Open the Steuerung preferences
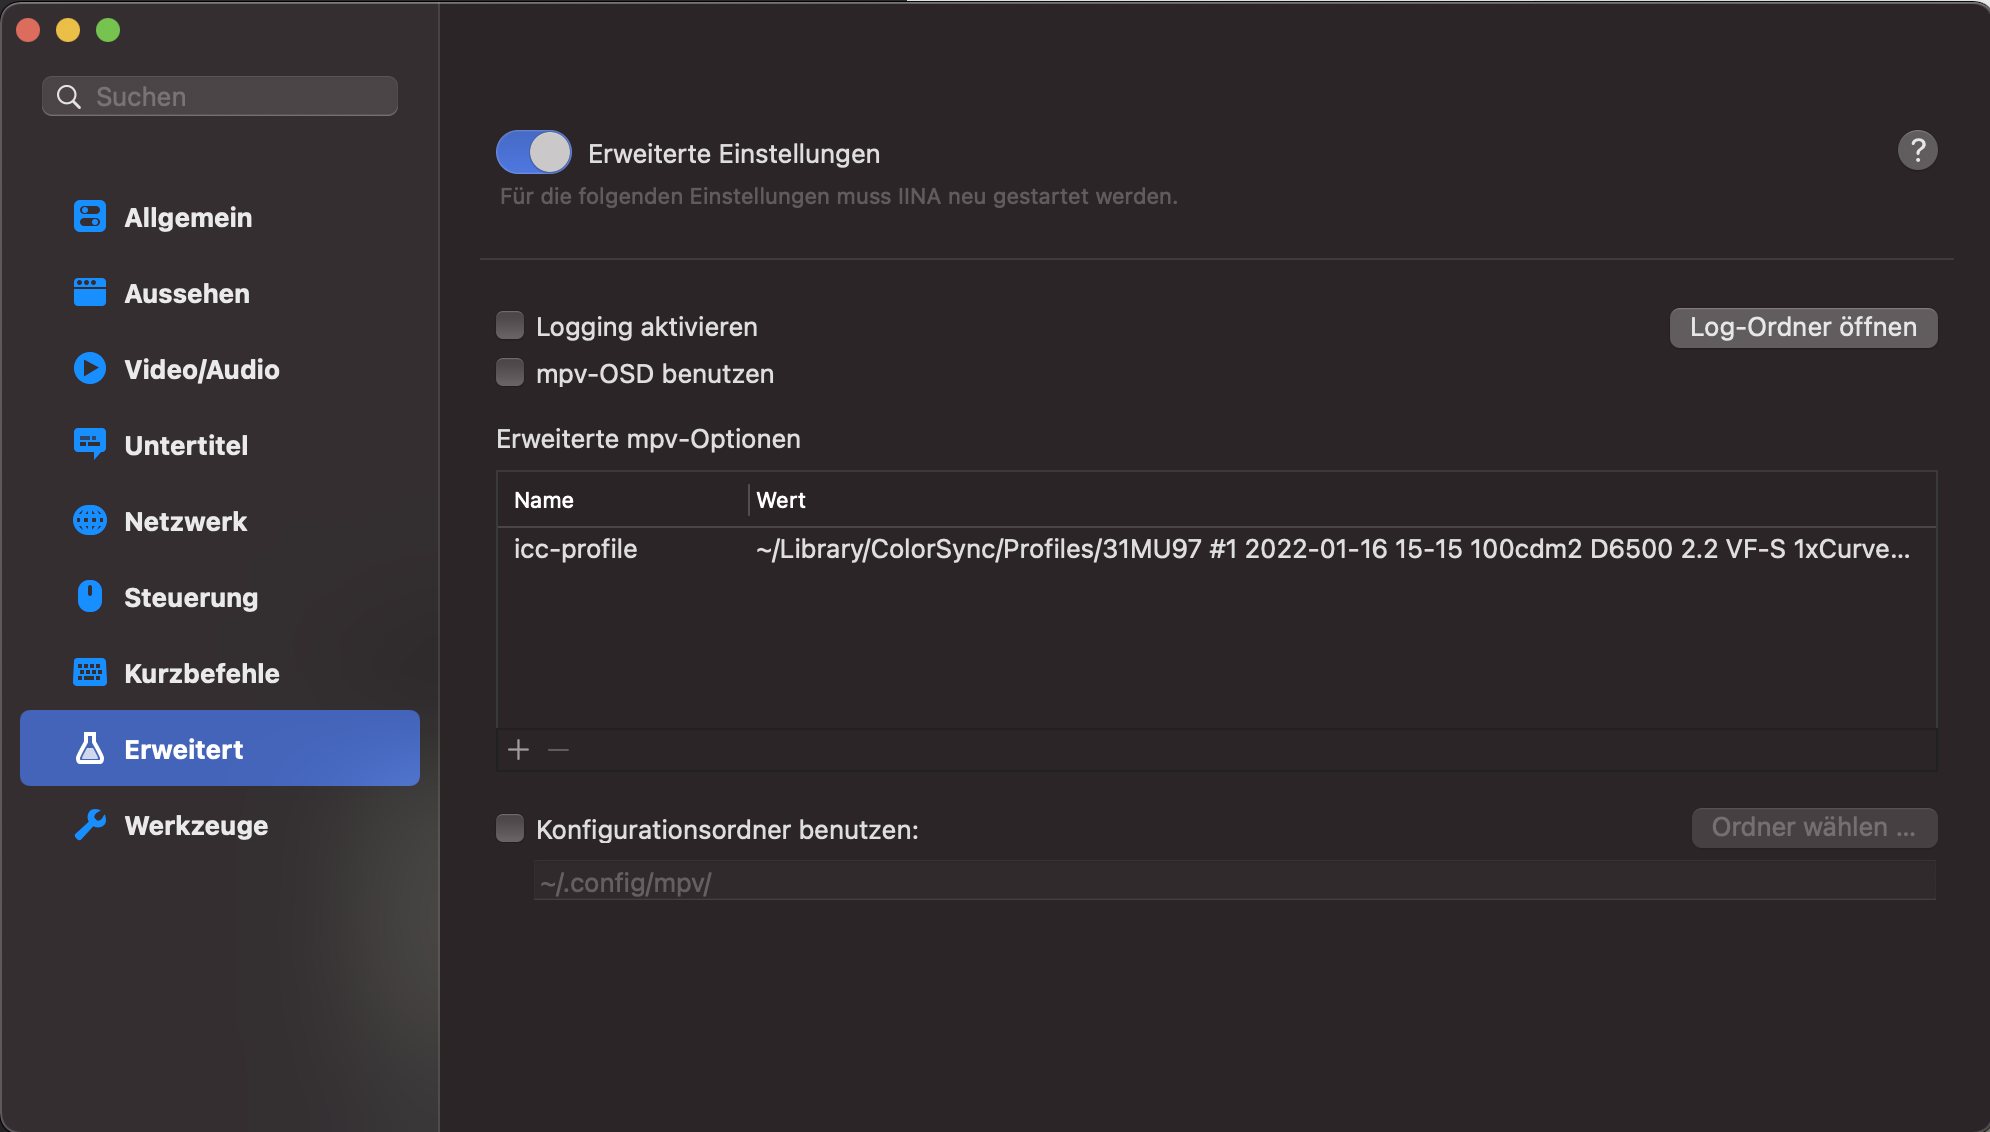The width and height of the screenshot is (1990, 1132). pyautogui.click(x=189, y=597)
